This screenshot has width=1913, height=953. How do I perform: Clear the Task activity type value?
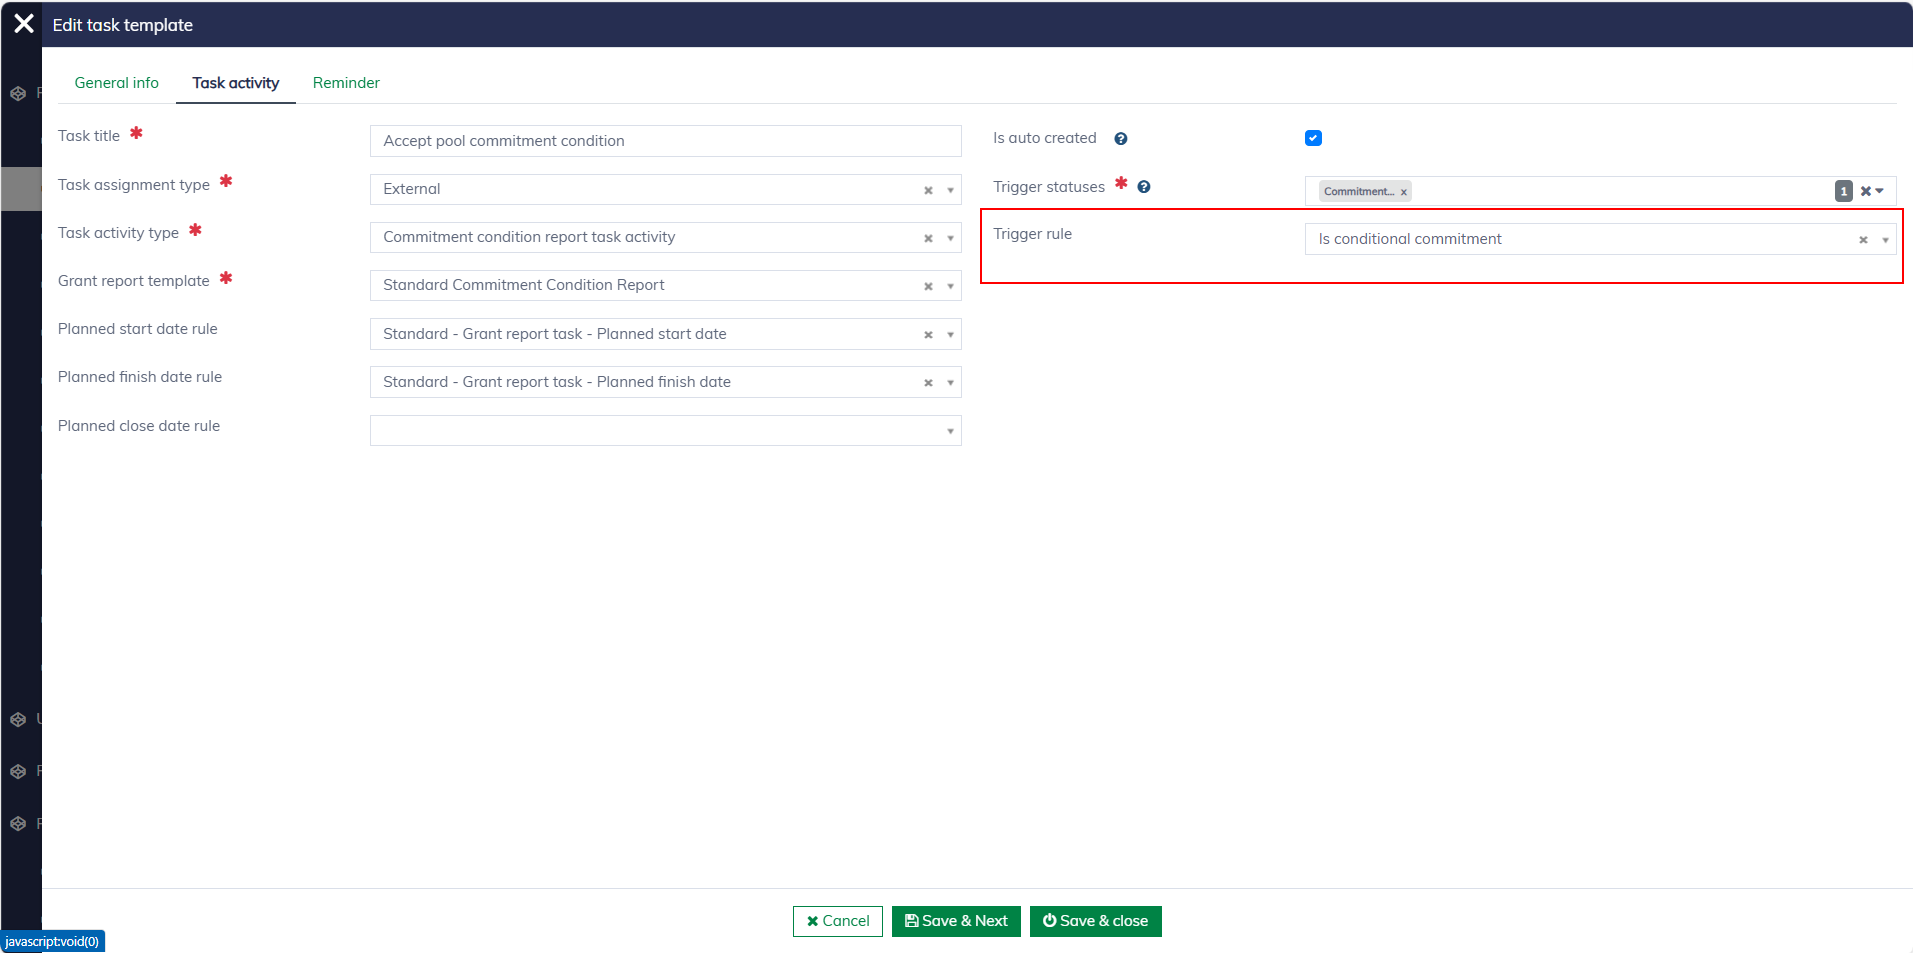click(928, 238)
